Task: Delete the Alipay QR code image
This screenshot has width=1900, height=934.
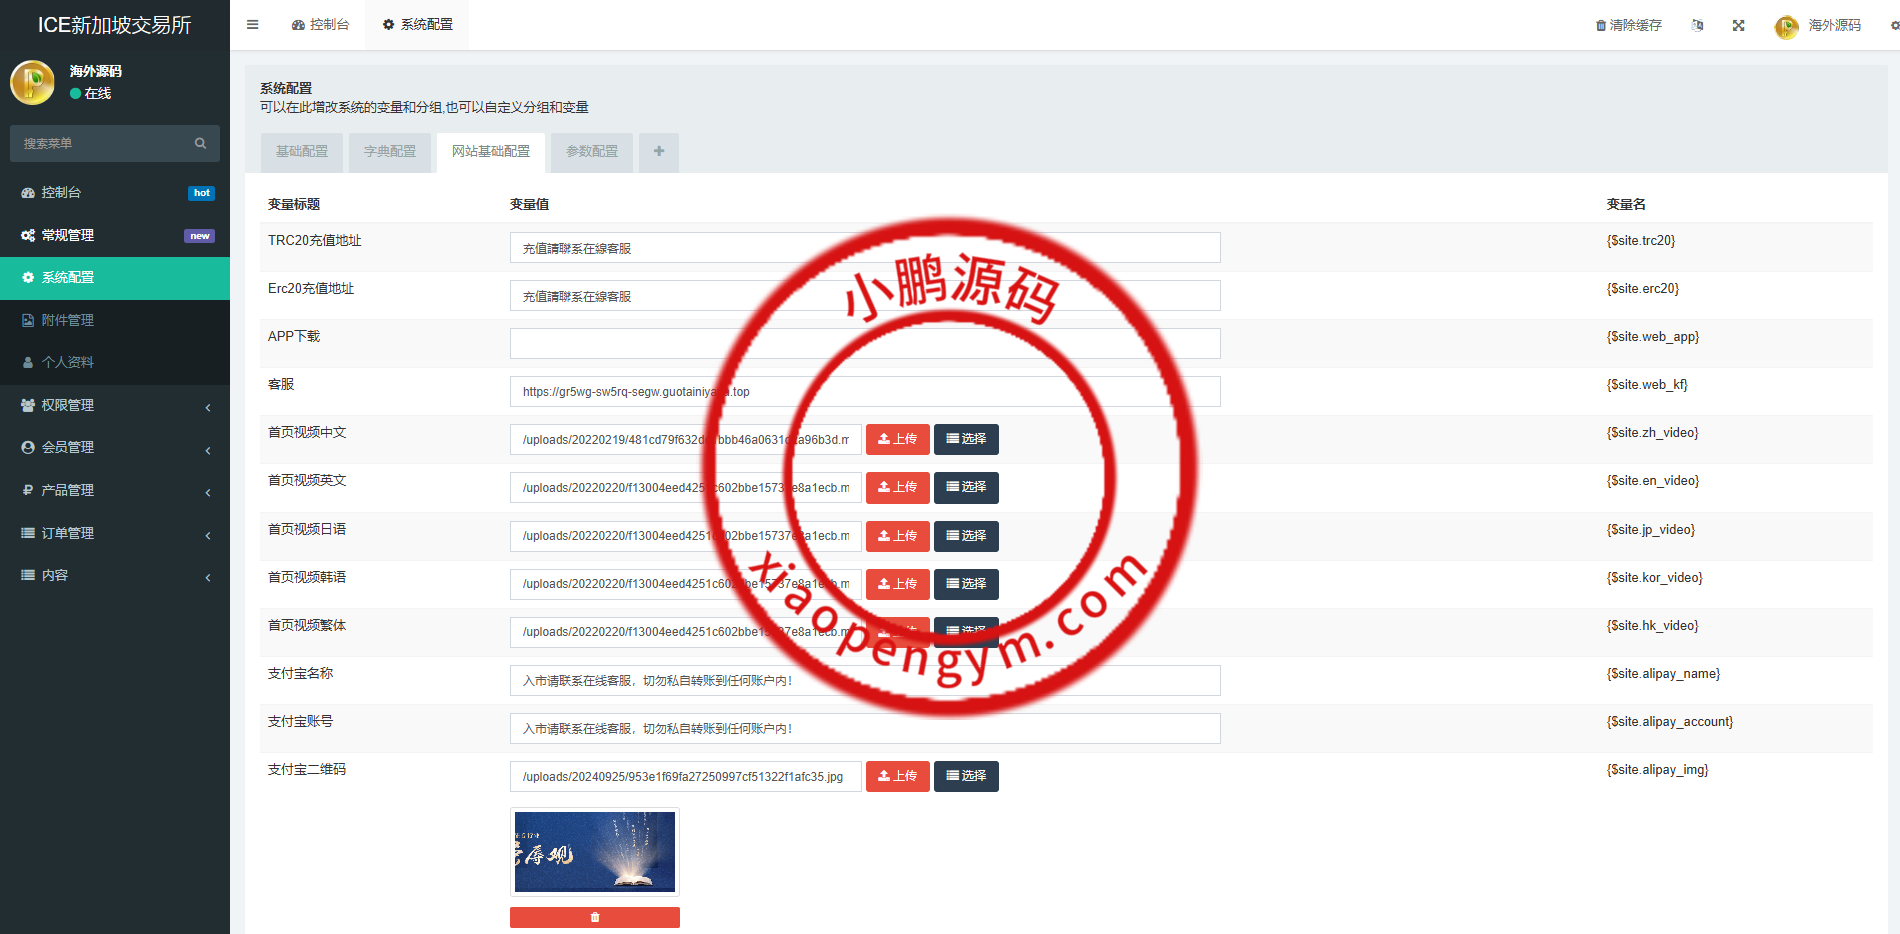Action: point(595,917)
